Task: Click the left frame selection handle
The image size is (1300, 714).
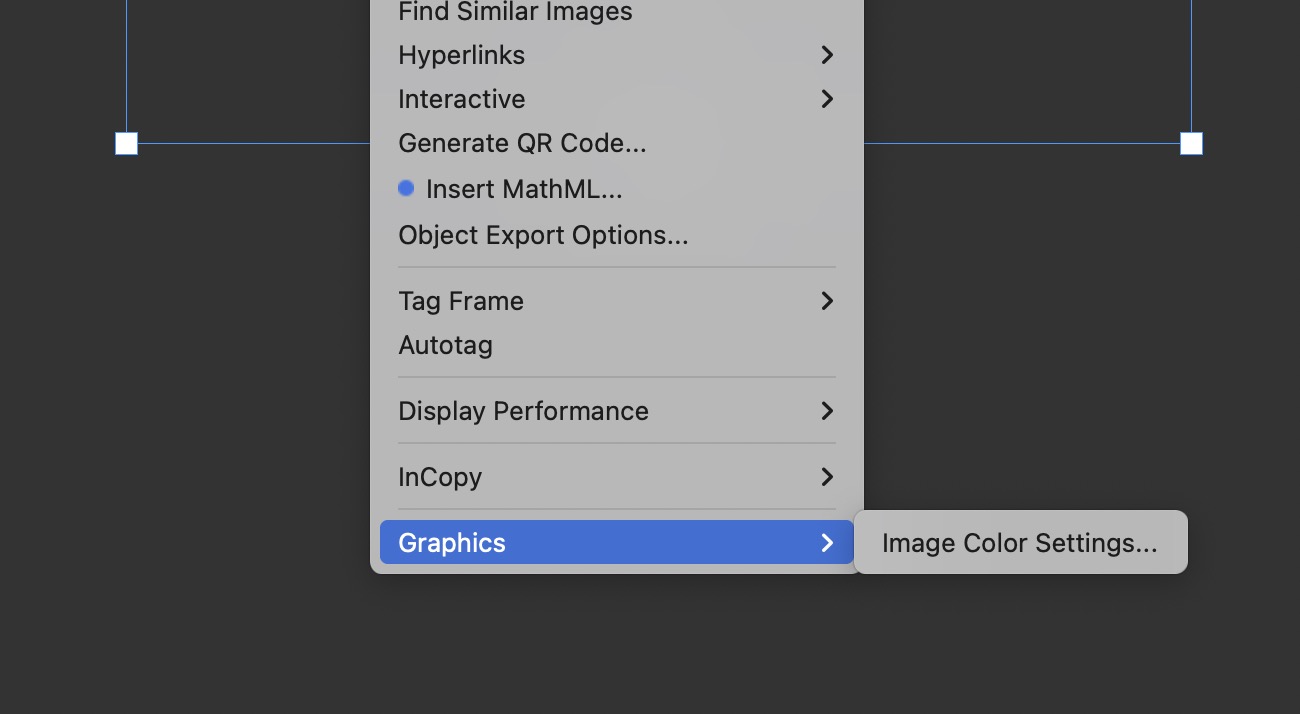Action: tap(126, 143)
